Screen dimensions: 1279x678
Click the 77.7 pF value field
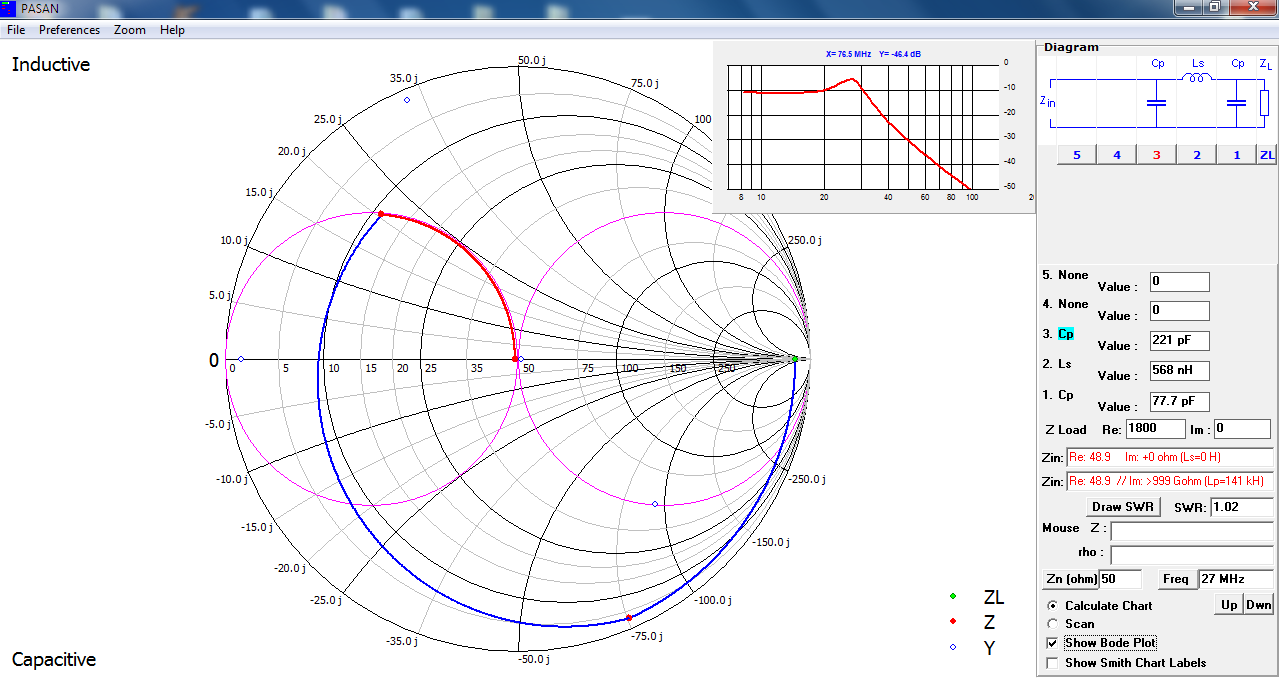pyautogui.click(x=1179, y=402)
